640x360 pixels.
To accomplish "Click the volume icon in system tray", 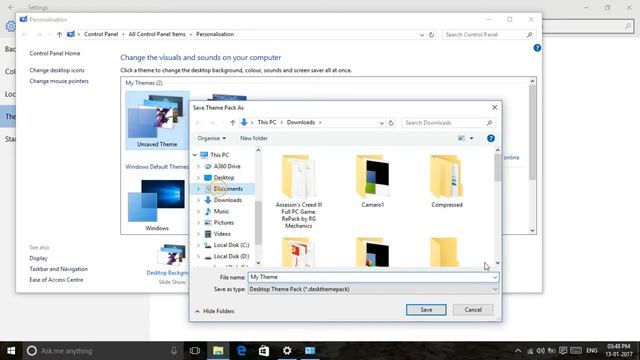I will click(540, 351).
